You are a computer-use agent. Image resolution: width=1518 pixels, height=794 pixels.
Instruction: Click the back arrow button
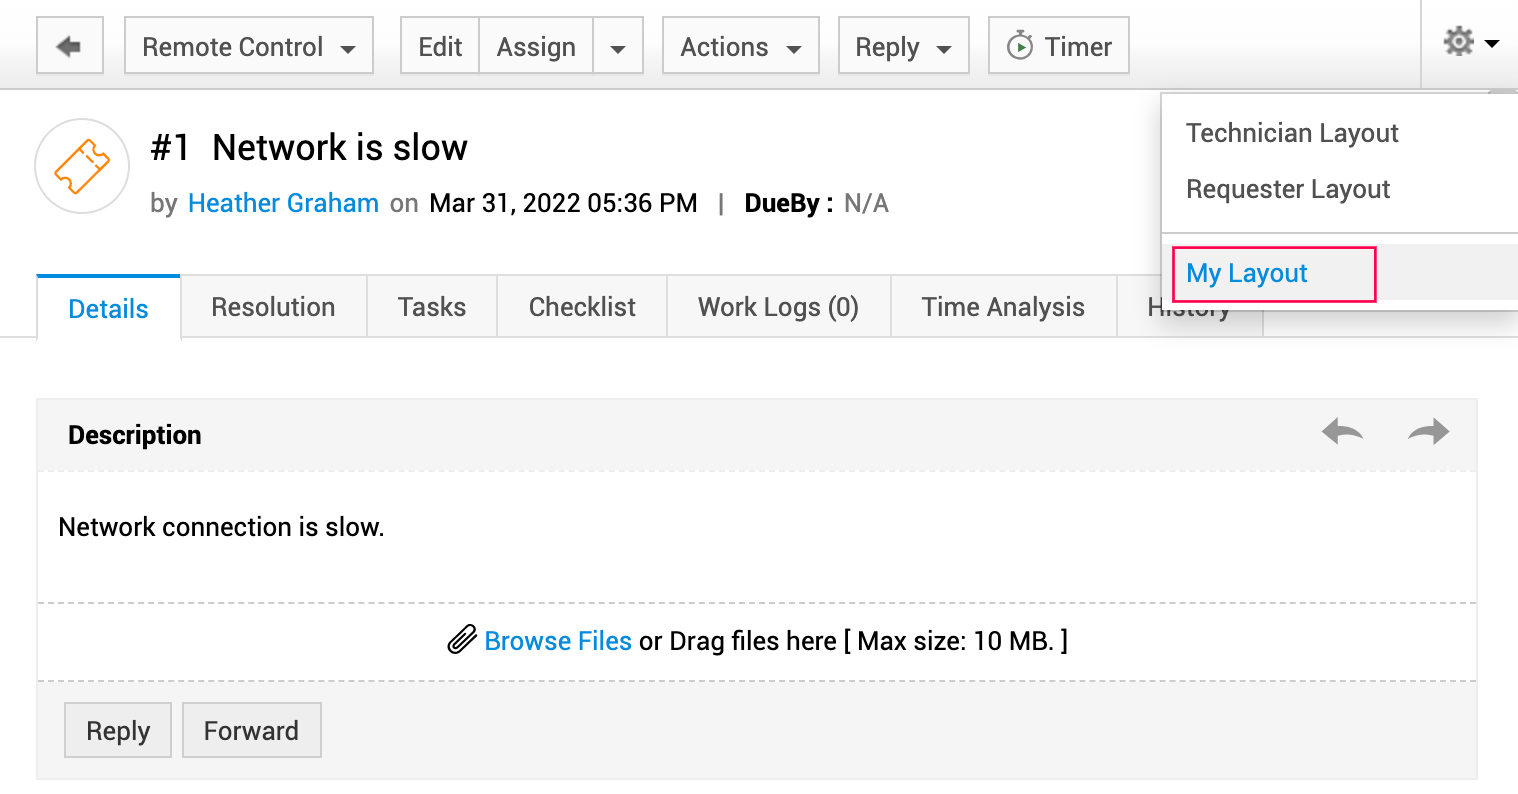[x=69, y=46]
